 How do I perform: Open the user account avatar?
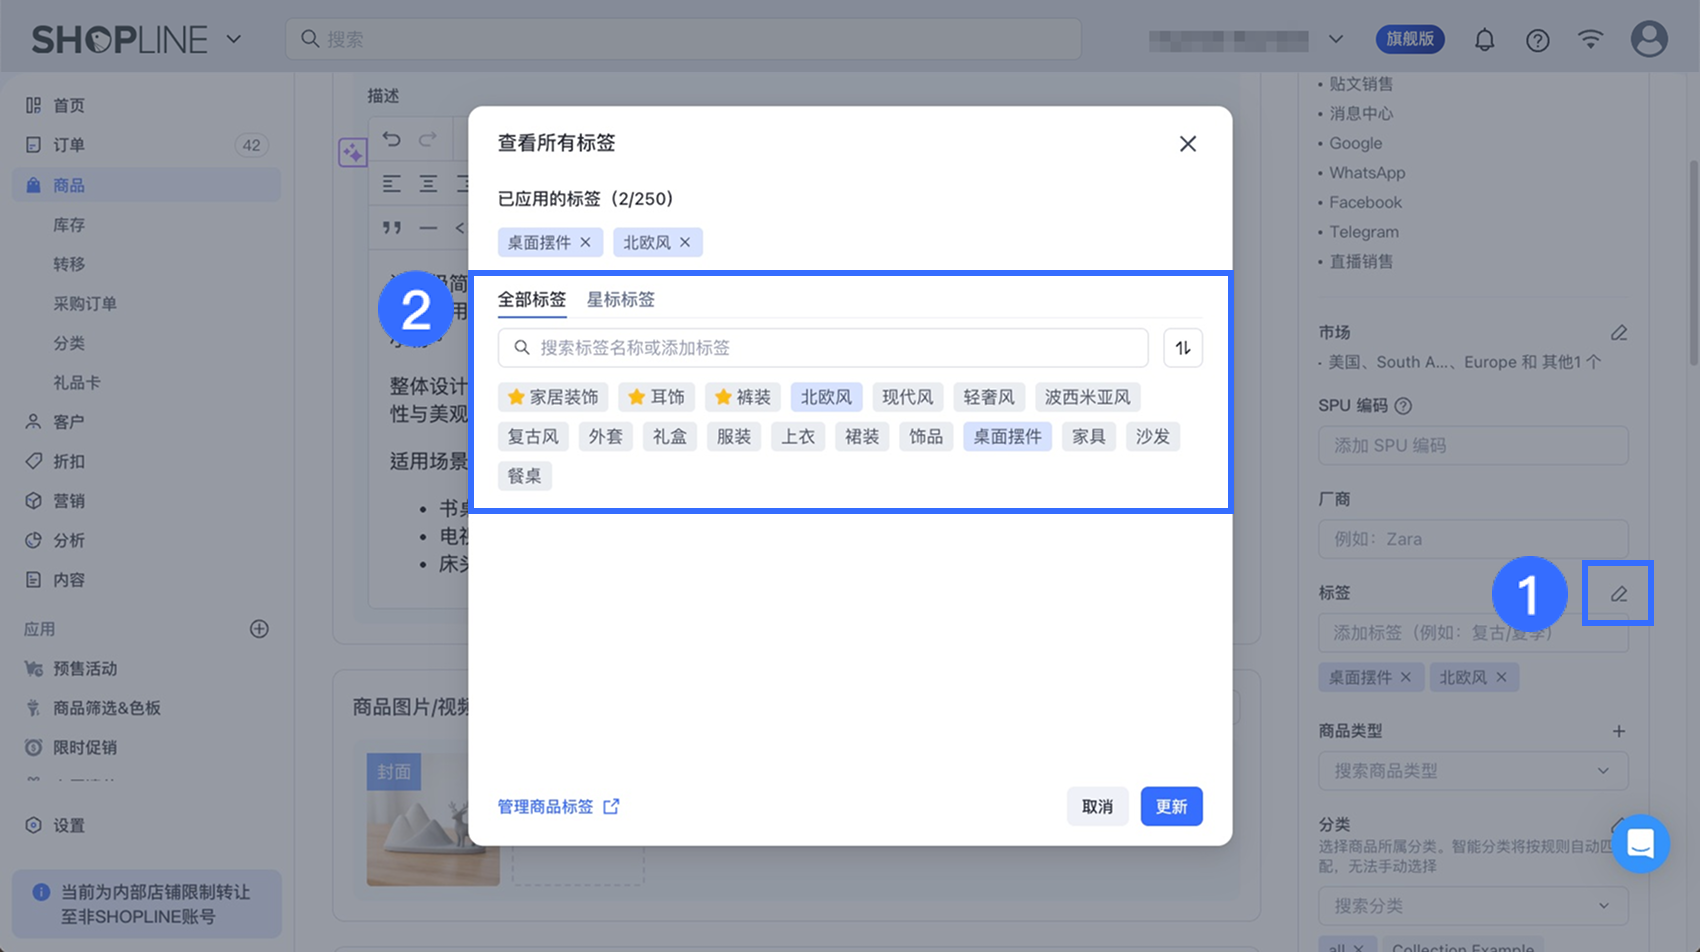(x=1649, y=39)
